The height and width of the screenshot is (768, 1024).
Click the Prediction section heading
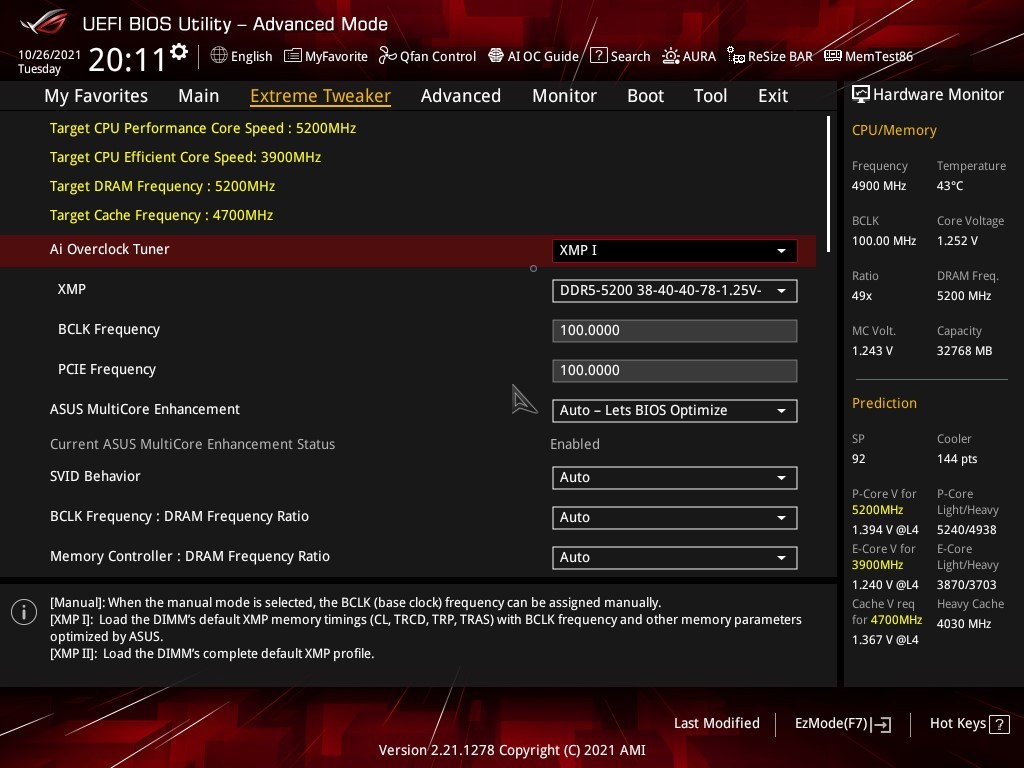[x=884, y=403]
